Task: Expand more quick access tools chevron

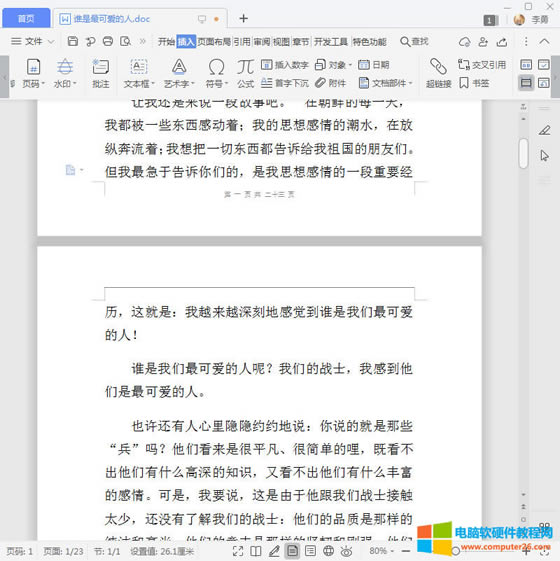Action: (x=143, y=42)
